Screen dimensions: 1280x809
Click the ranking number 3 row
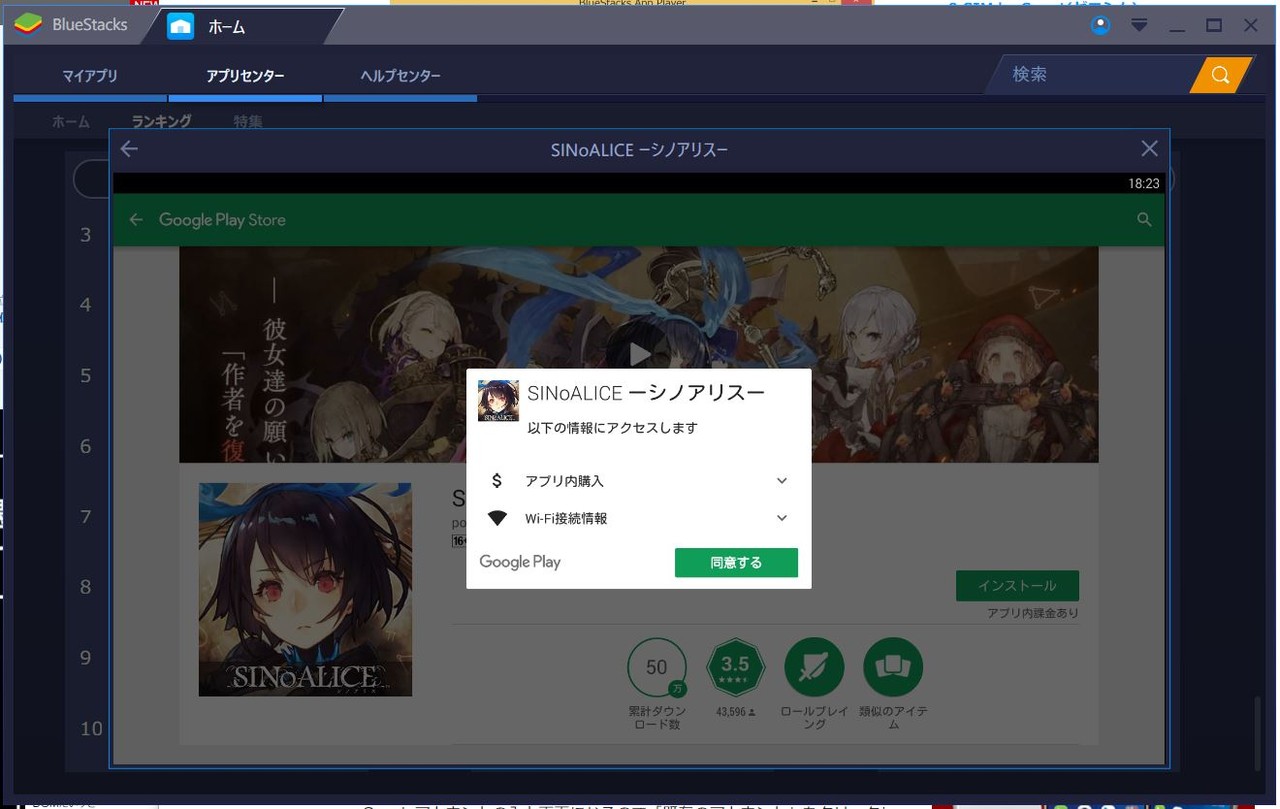pos(86,234)
